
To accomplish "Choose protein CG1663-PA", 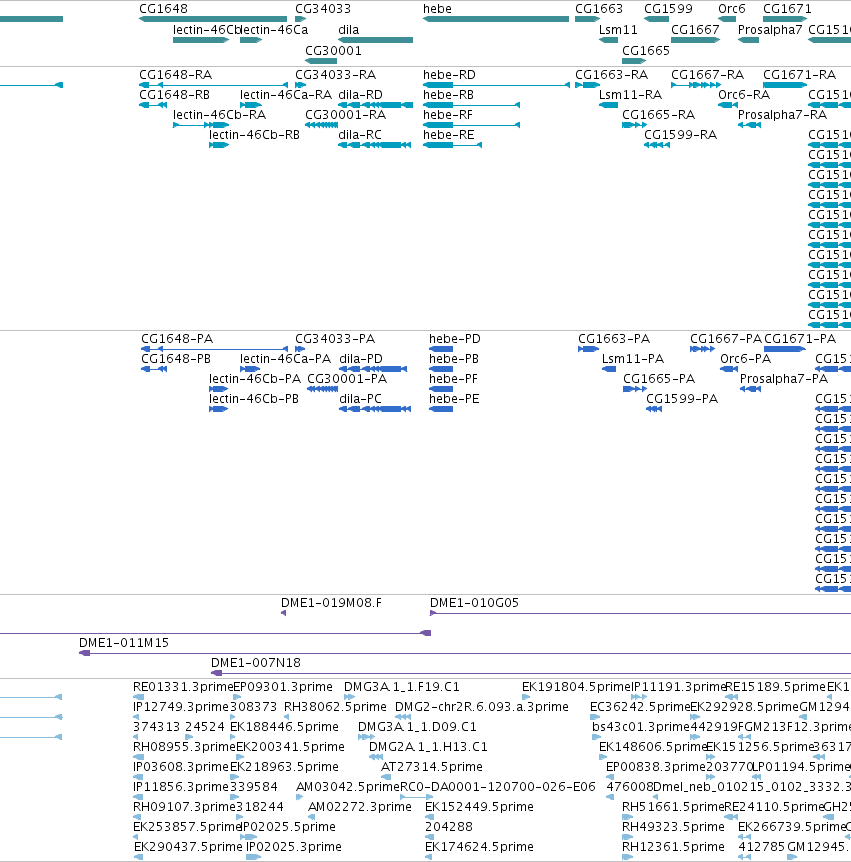I will click(x=614, y=339).
